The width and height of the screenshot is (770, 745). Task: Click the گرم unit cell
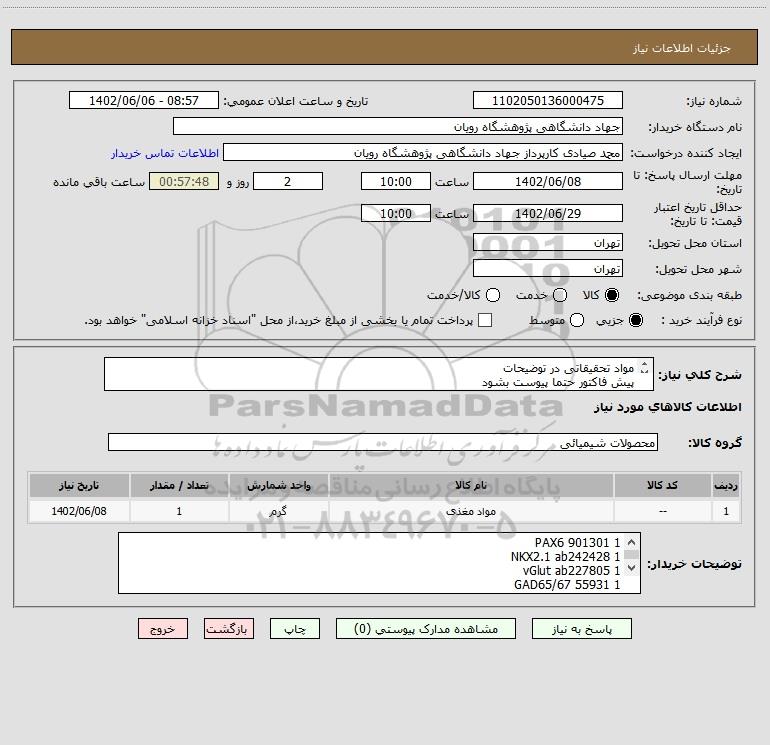[x=278, y=511]
